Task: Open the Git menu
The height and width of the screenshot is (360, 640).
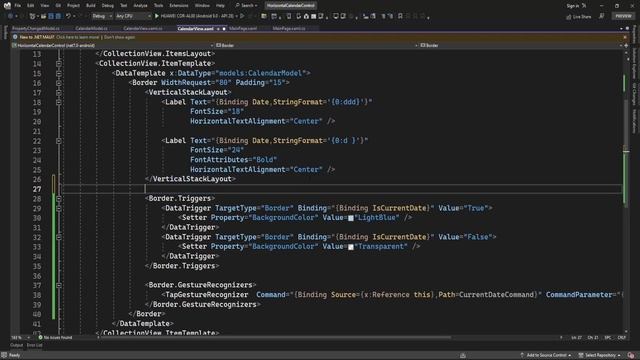Action: tap(58, 5)
